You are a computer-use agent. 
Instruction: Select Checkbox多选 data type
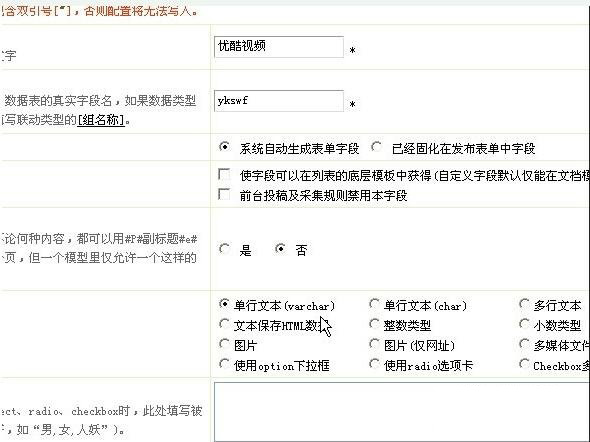point(524,364)
